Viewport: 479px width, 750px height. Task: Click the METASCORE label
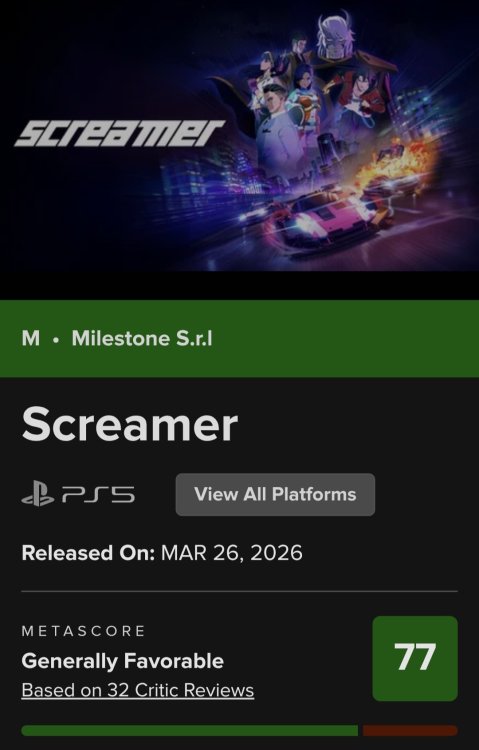tap(83, 631)
